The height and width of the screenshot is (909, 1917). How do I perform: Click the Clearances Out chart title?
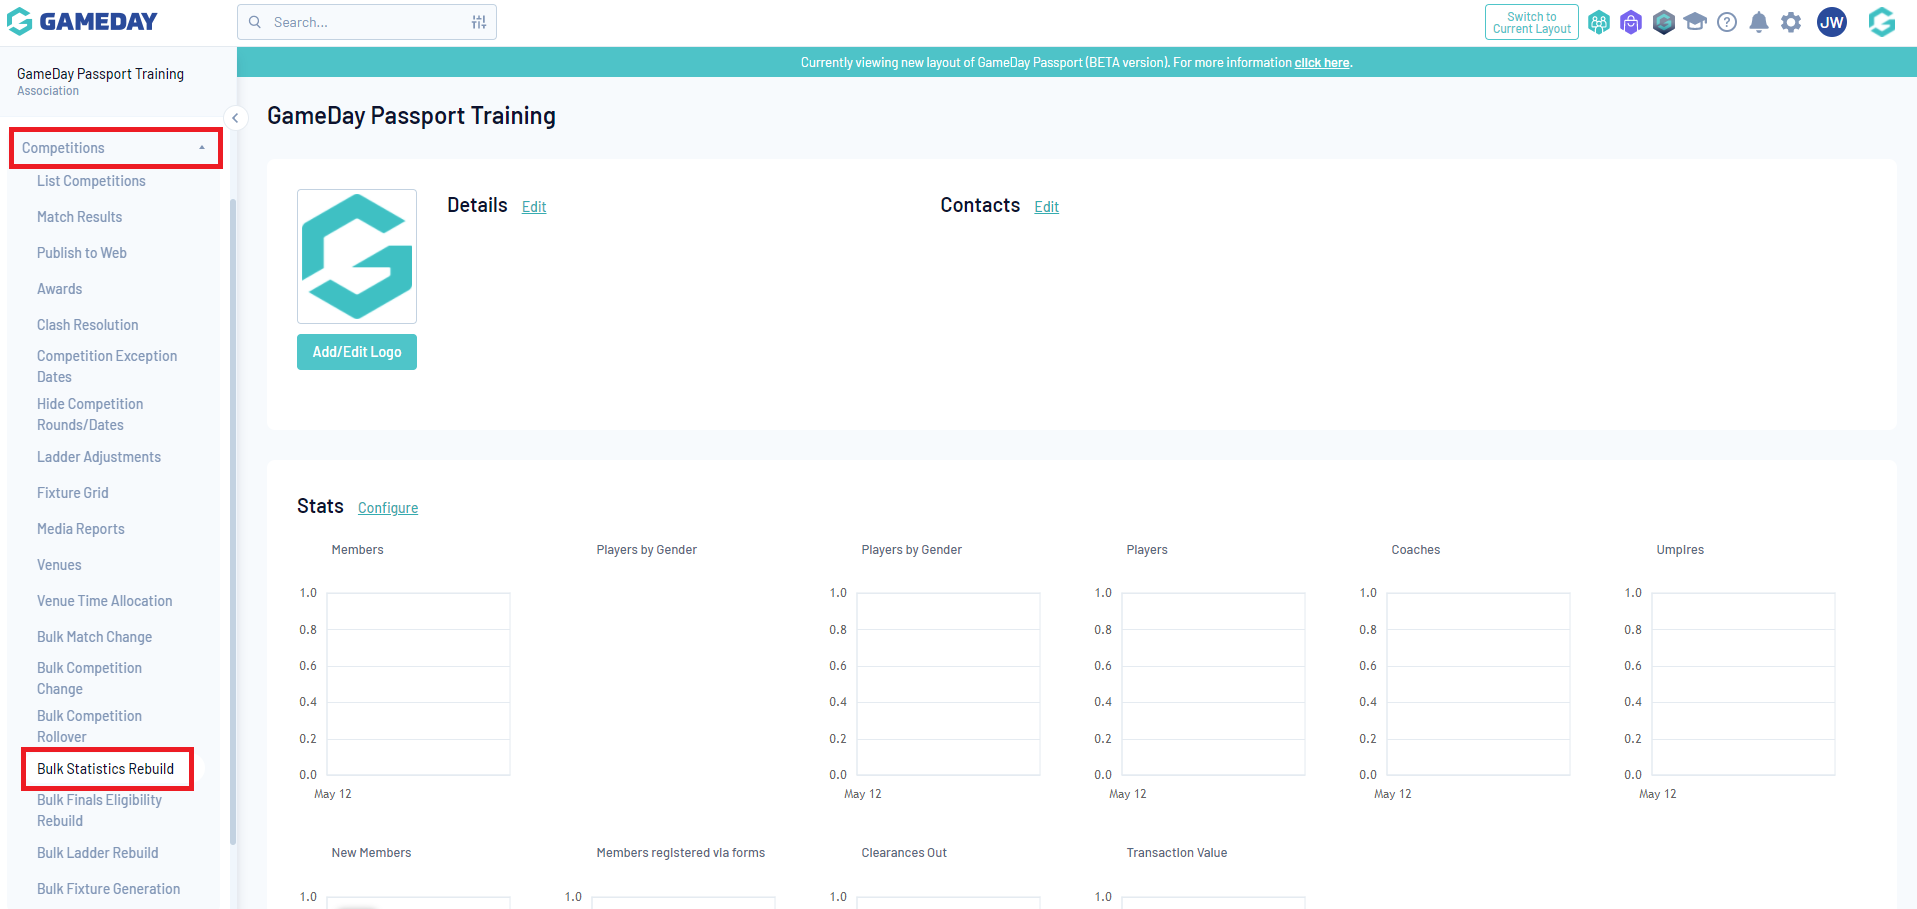[x=904, y=853]
